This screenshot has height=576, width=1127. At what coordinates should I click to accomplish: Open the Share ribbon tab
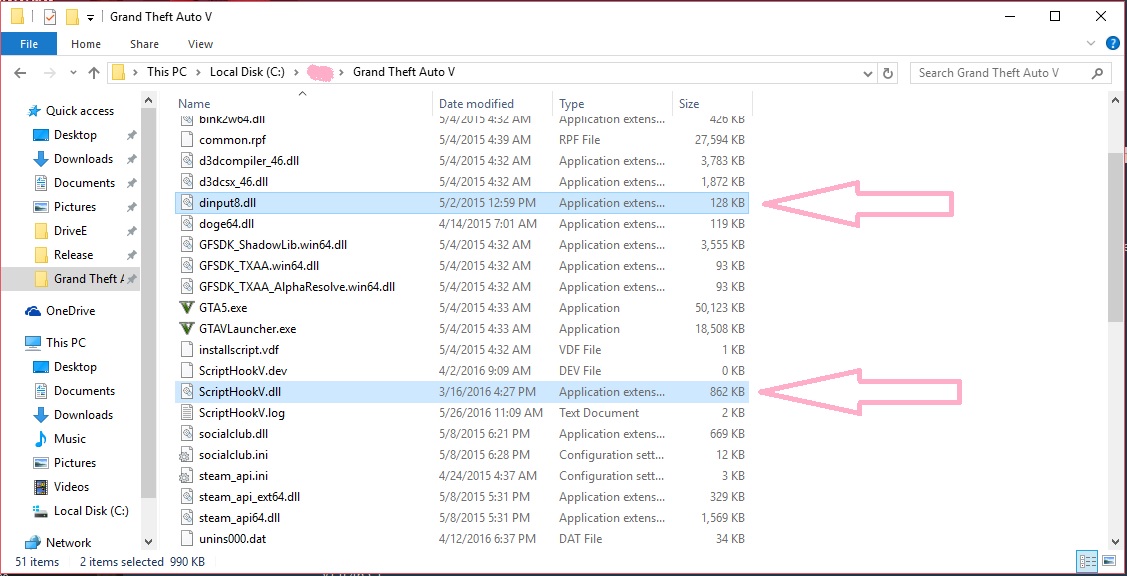(144, 44)
